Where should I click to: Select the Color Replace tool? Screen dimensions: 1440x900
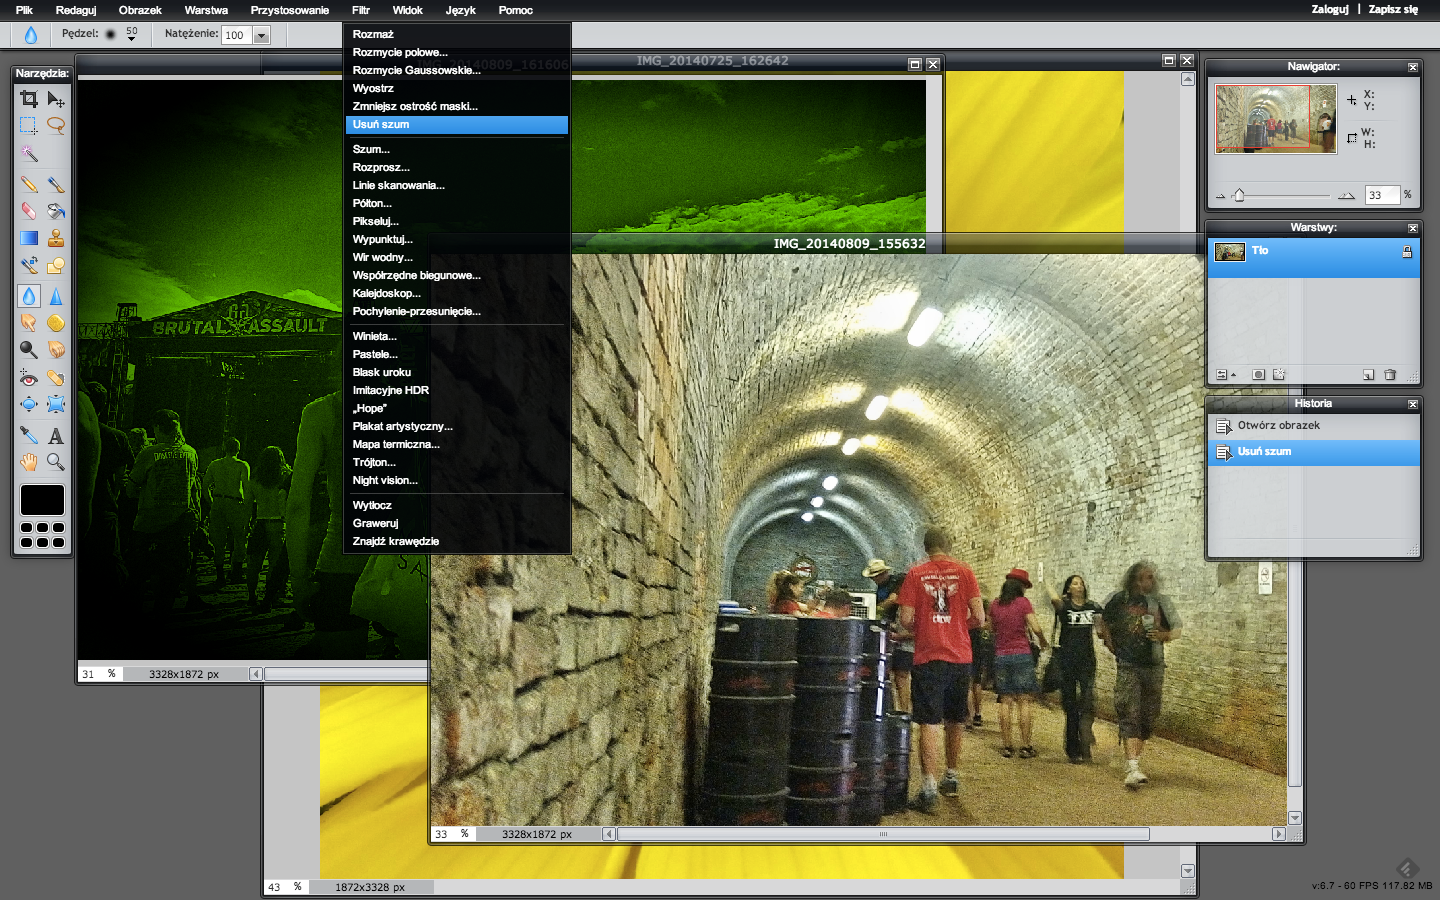(29, 265)
